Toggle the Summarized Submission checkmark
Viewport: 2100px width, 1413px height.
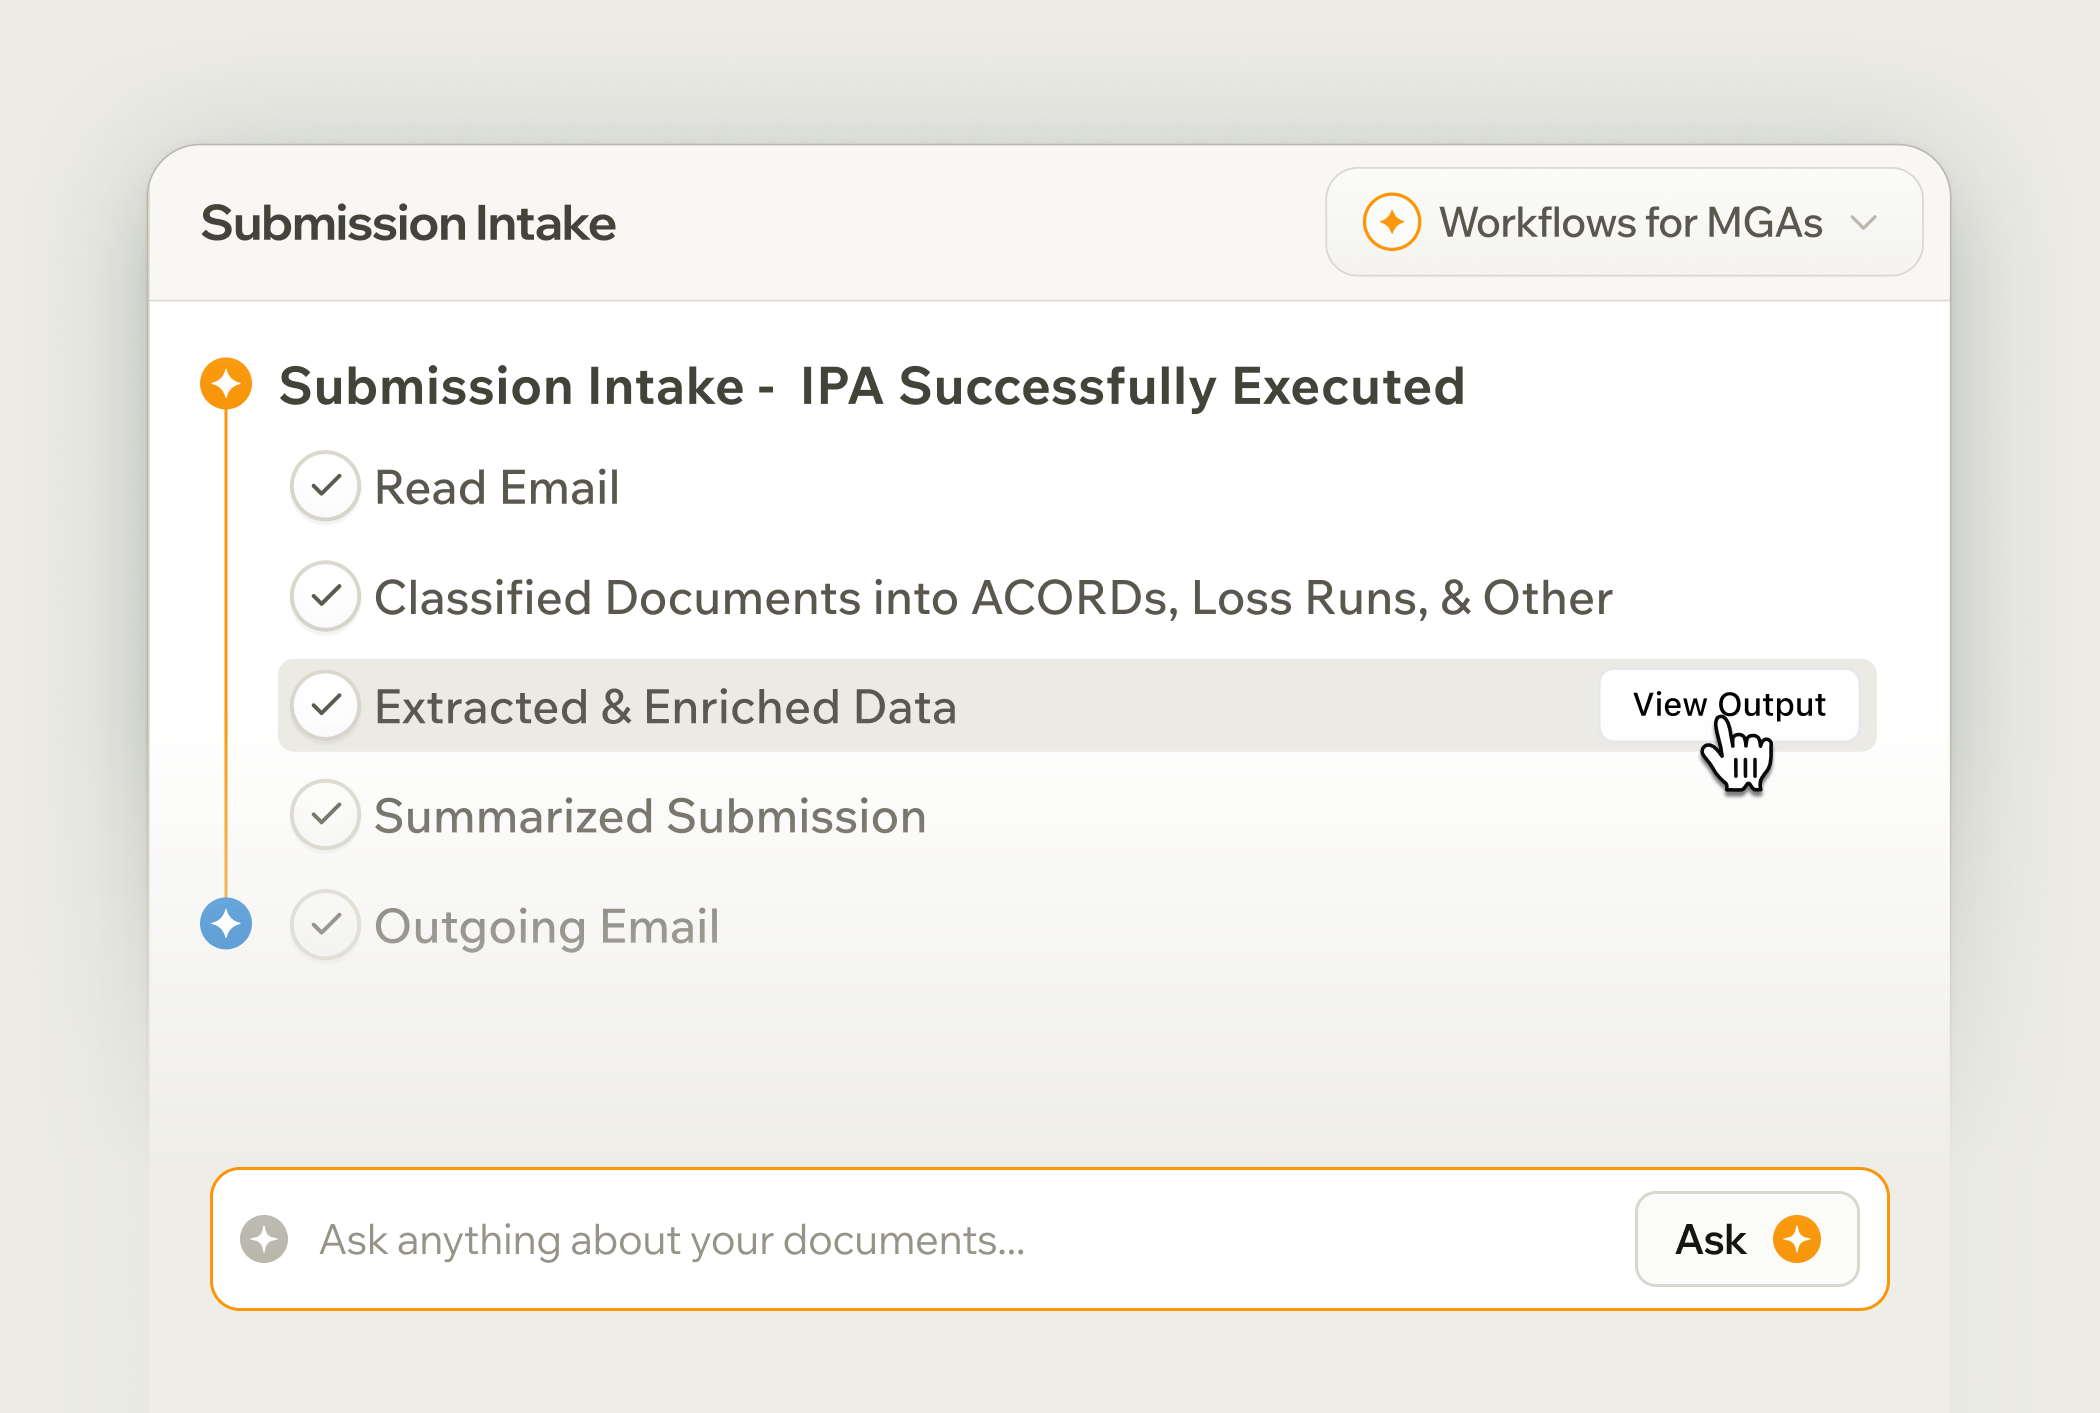click(325, 815)
